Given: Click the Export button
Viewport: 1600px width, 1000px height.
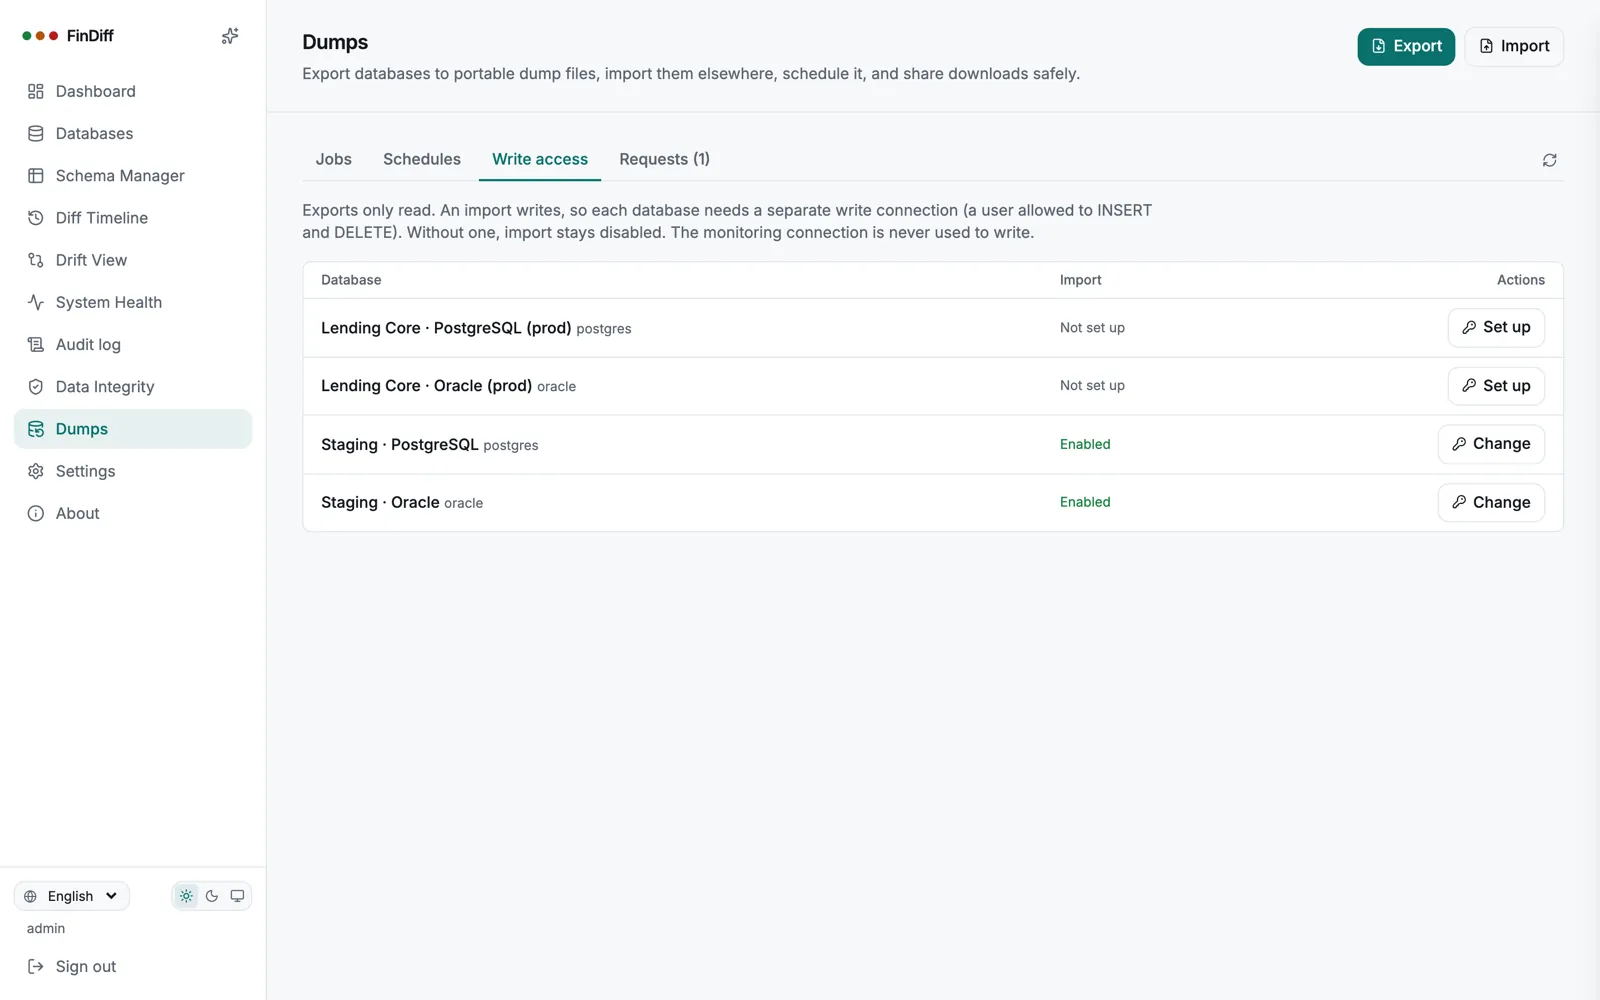Looking at the screenshot, I should pyautogui.click(x=1406, y=46).
